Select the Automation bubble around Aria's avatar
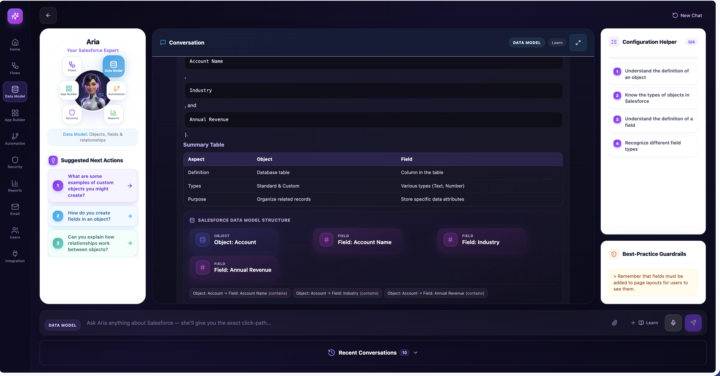The height and width of the screenshot is (376, 720). click(117, 90)
